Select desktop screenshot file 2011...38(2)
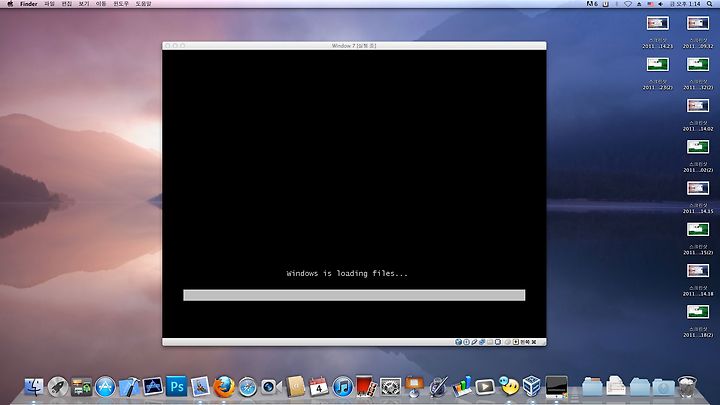Screen dimensions: 720x405 tap(698, 320)
